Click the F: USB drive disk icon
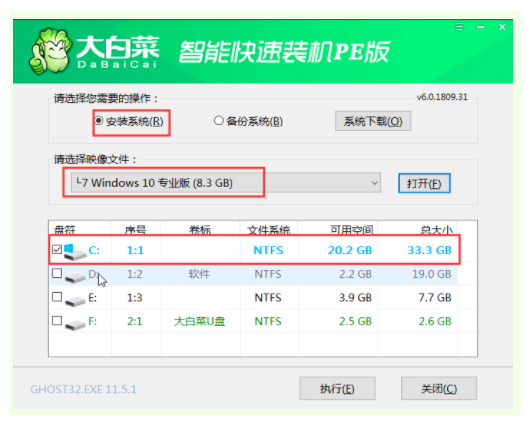The image size is (526, 423). 75,324
